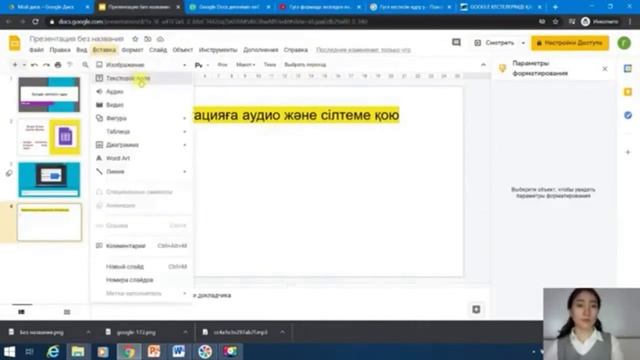The image size is (640, 360).
Task: Open the Правка menu
Action: pyautogui.click(x=60, y=50)
